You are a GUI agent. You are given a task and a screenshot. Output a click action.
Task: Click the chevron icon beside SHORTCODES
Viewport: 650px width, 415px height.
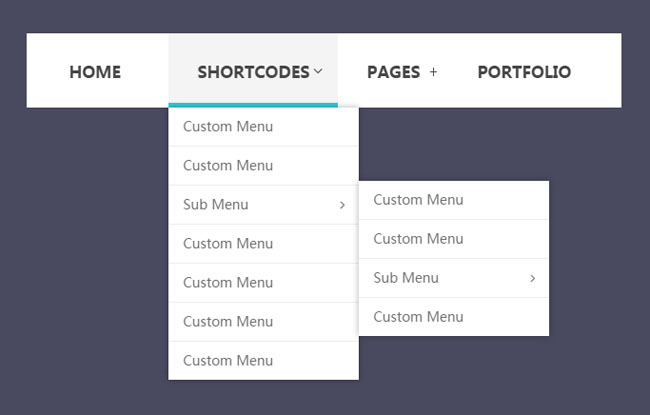point(318,71)
